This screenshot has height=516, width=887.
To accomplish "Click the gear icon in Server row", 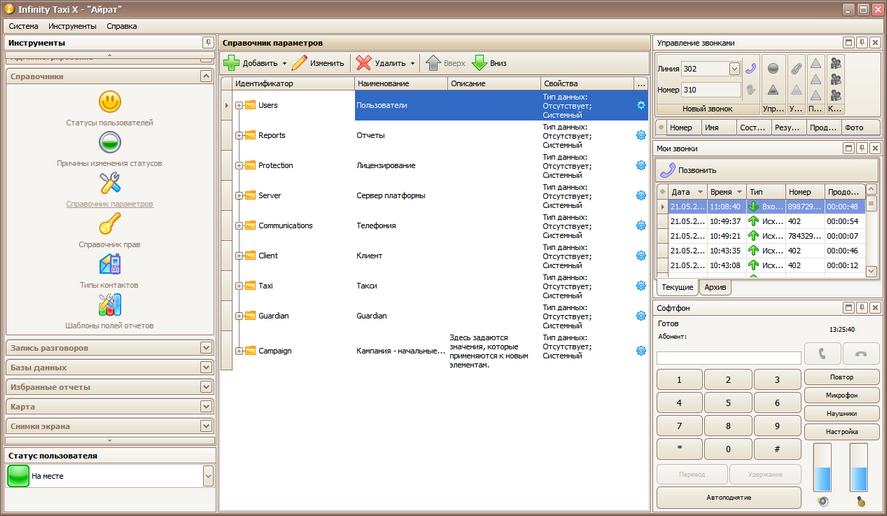I will coord(641,195).
